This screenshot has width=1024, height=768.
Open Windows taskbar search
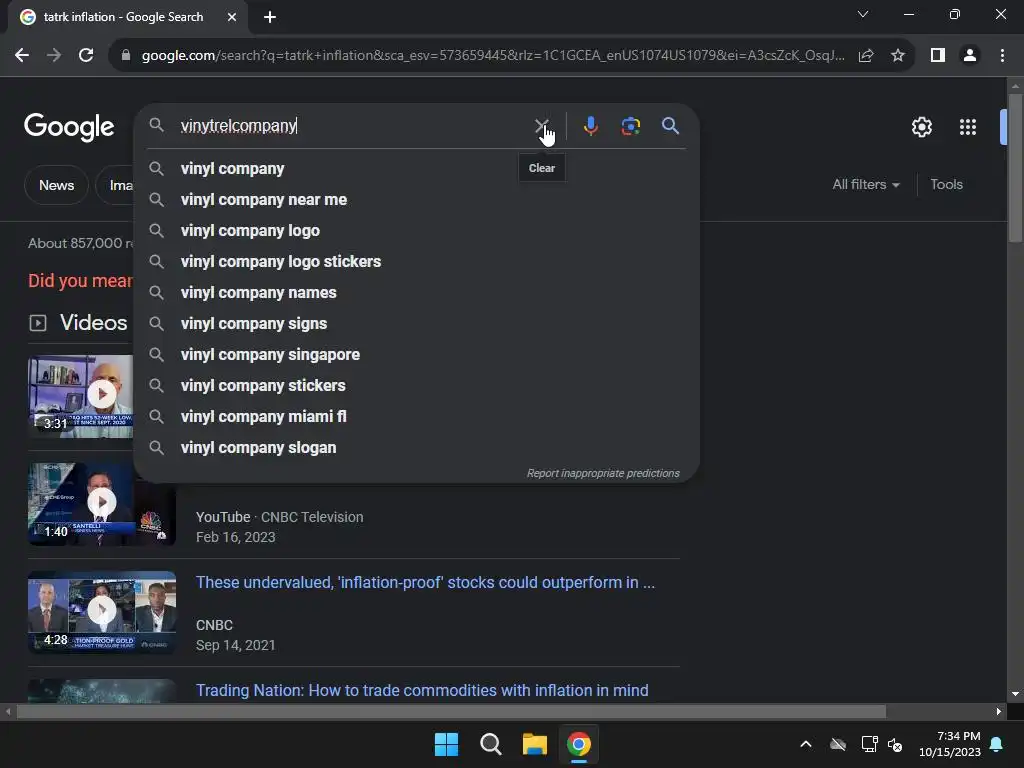click(490, 744)
